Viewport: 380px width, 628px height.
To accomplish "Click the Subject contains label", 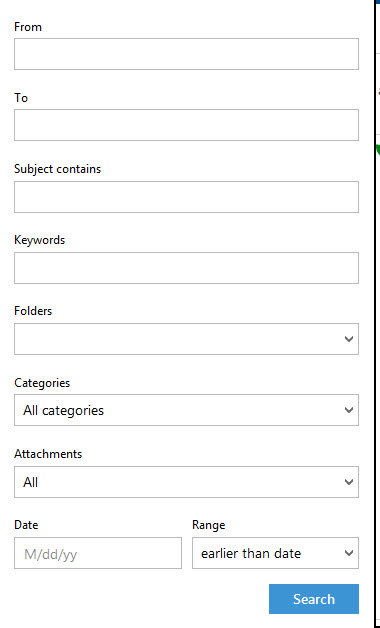I will pyautogui.click(x=58, y=169).
